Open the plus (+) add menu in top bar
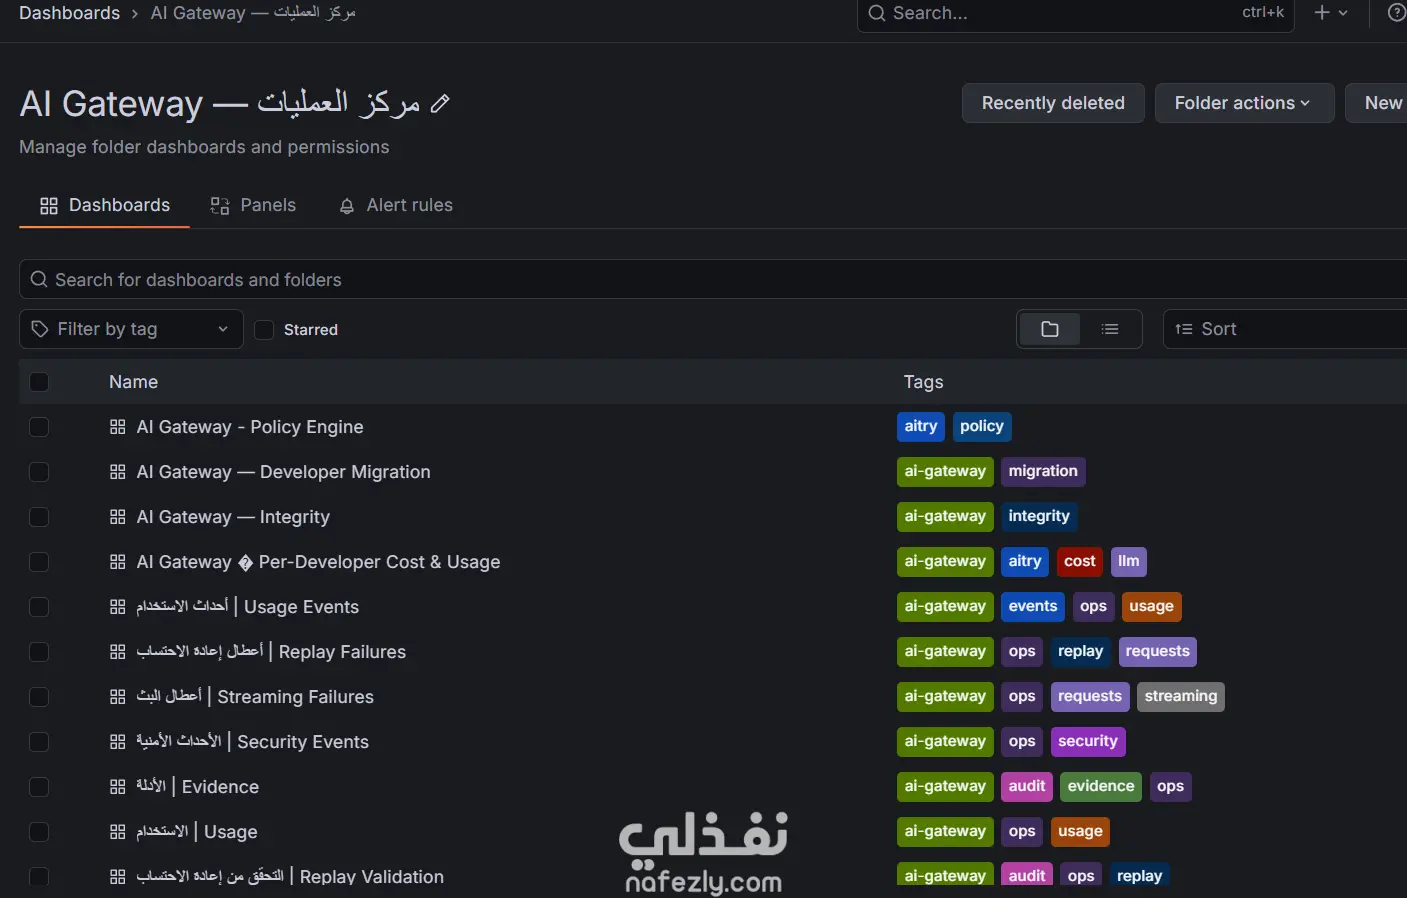Image resolution: width=1407 pixels, height=898 pixels. pyautogui.click(x=1331, y=13)
